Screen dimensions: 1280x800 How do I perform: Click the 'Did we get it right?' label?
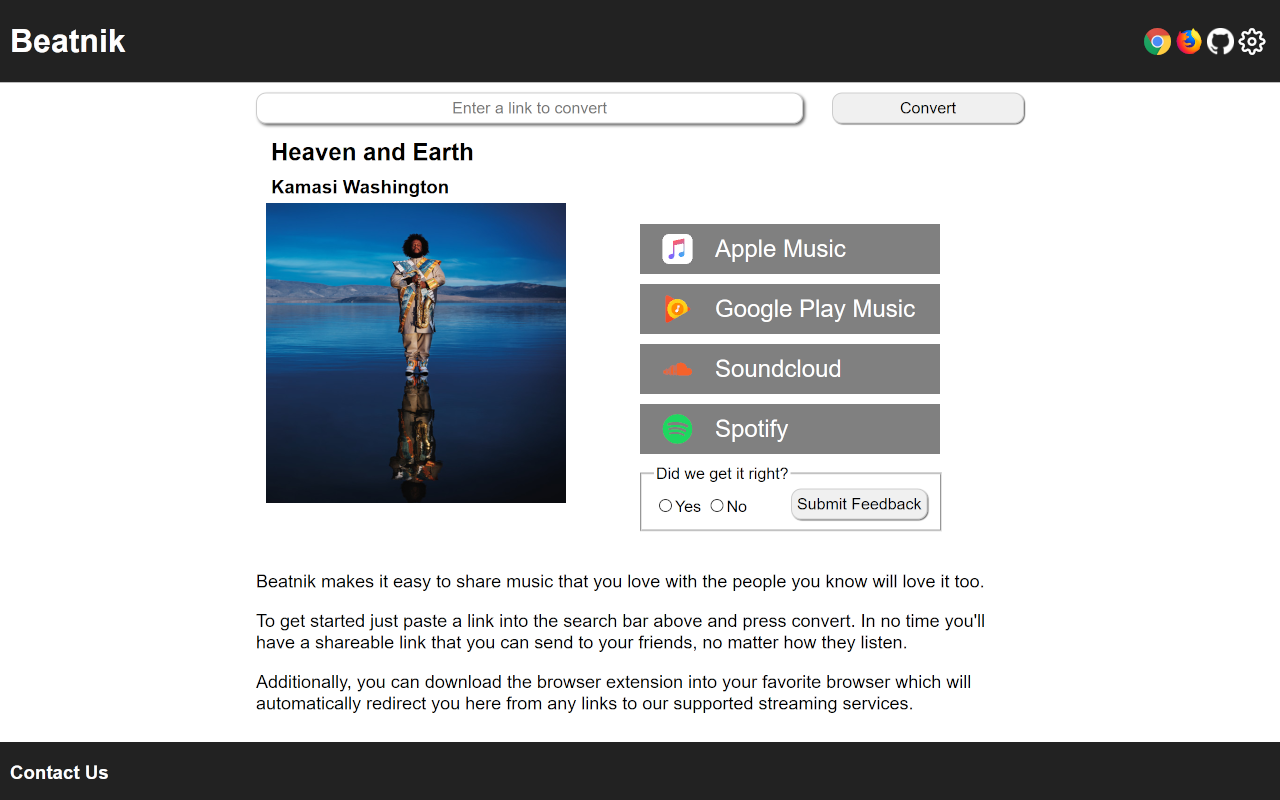pyautogui.click(x=722, y=473)
